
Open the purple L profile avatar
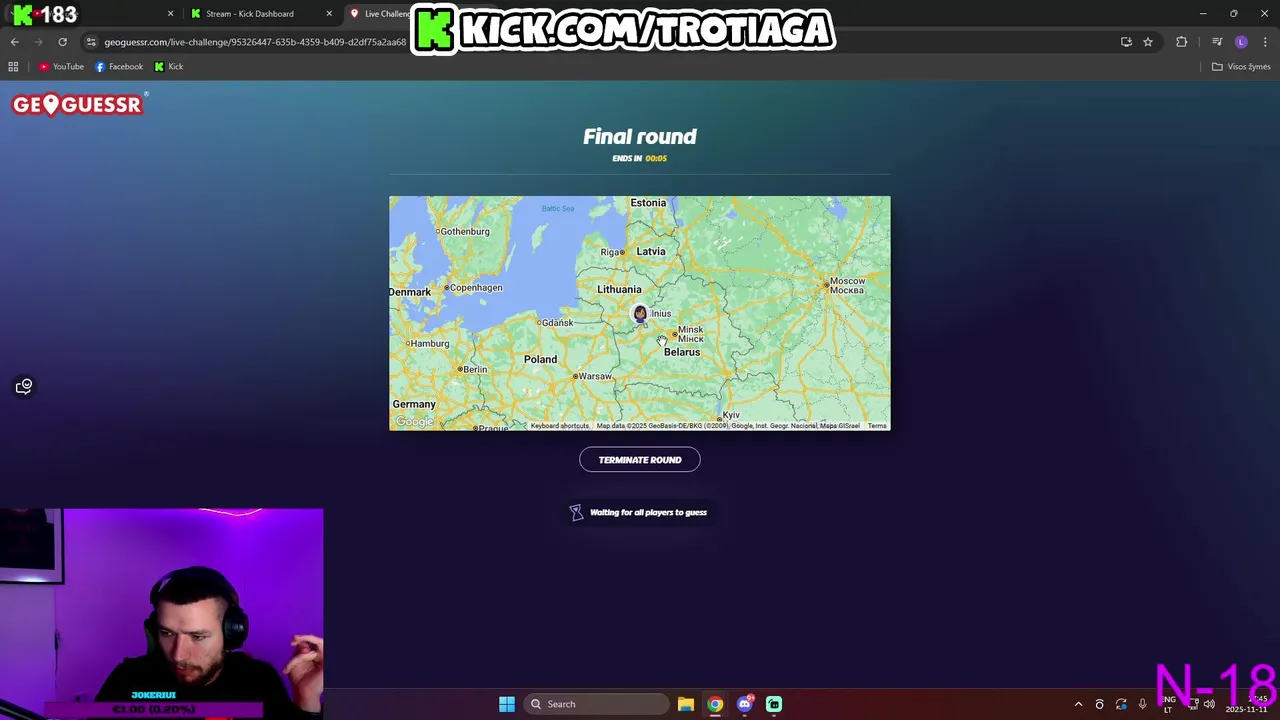click(x=1241, y=42)
